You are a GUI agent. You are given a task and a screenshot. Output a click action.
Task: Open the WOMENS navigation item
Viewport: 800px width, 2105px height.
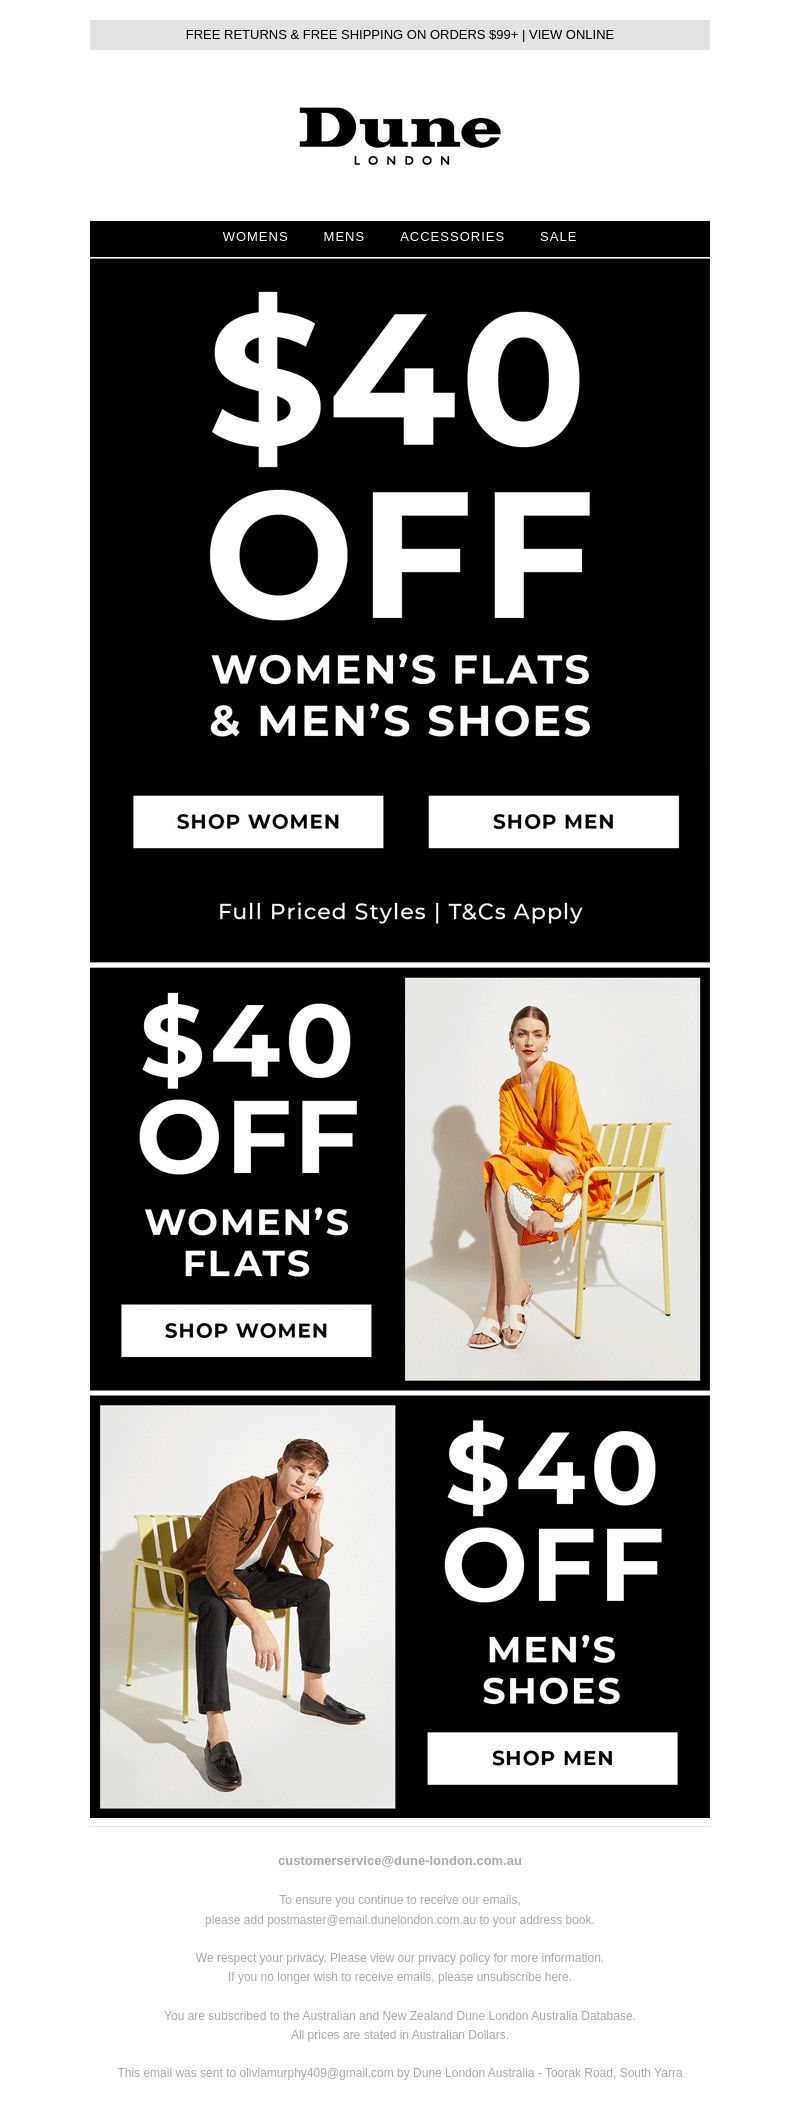click(255, 237)
